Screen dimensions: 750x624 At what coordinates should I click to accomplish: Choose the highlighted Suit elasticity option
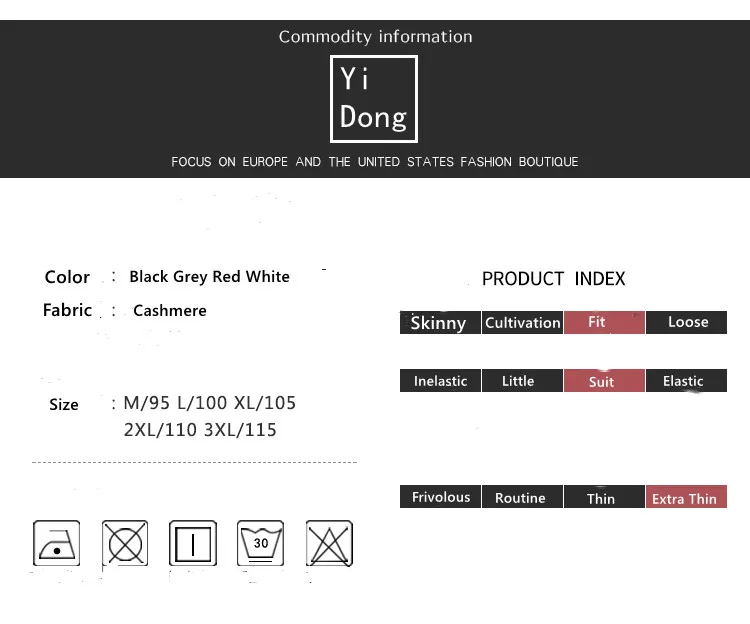click(603, 381)
